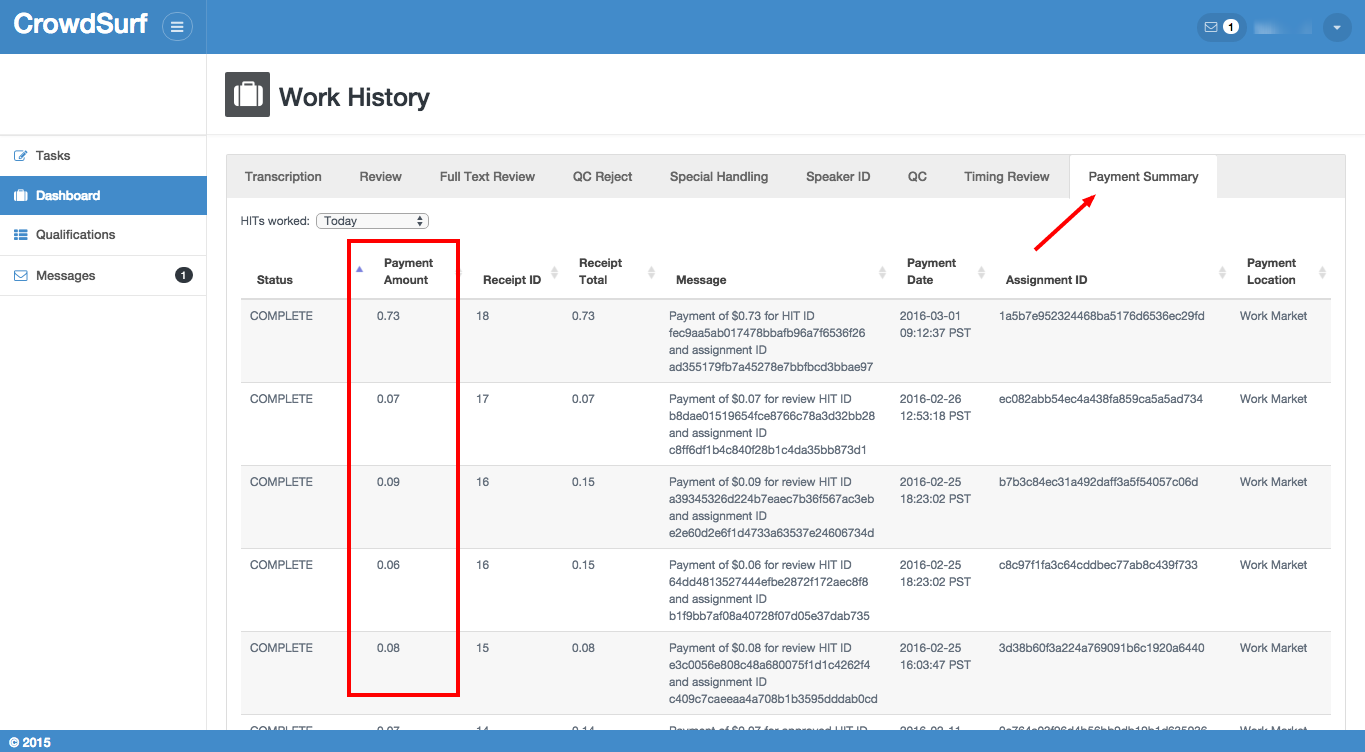Screen dimensions: 1365x752
Task: Click assignment ID ec082abb54ec4a438fa859ca5a5ad734
Action: pyautogui.click(x=1101, y=399)
